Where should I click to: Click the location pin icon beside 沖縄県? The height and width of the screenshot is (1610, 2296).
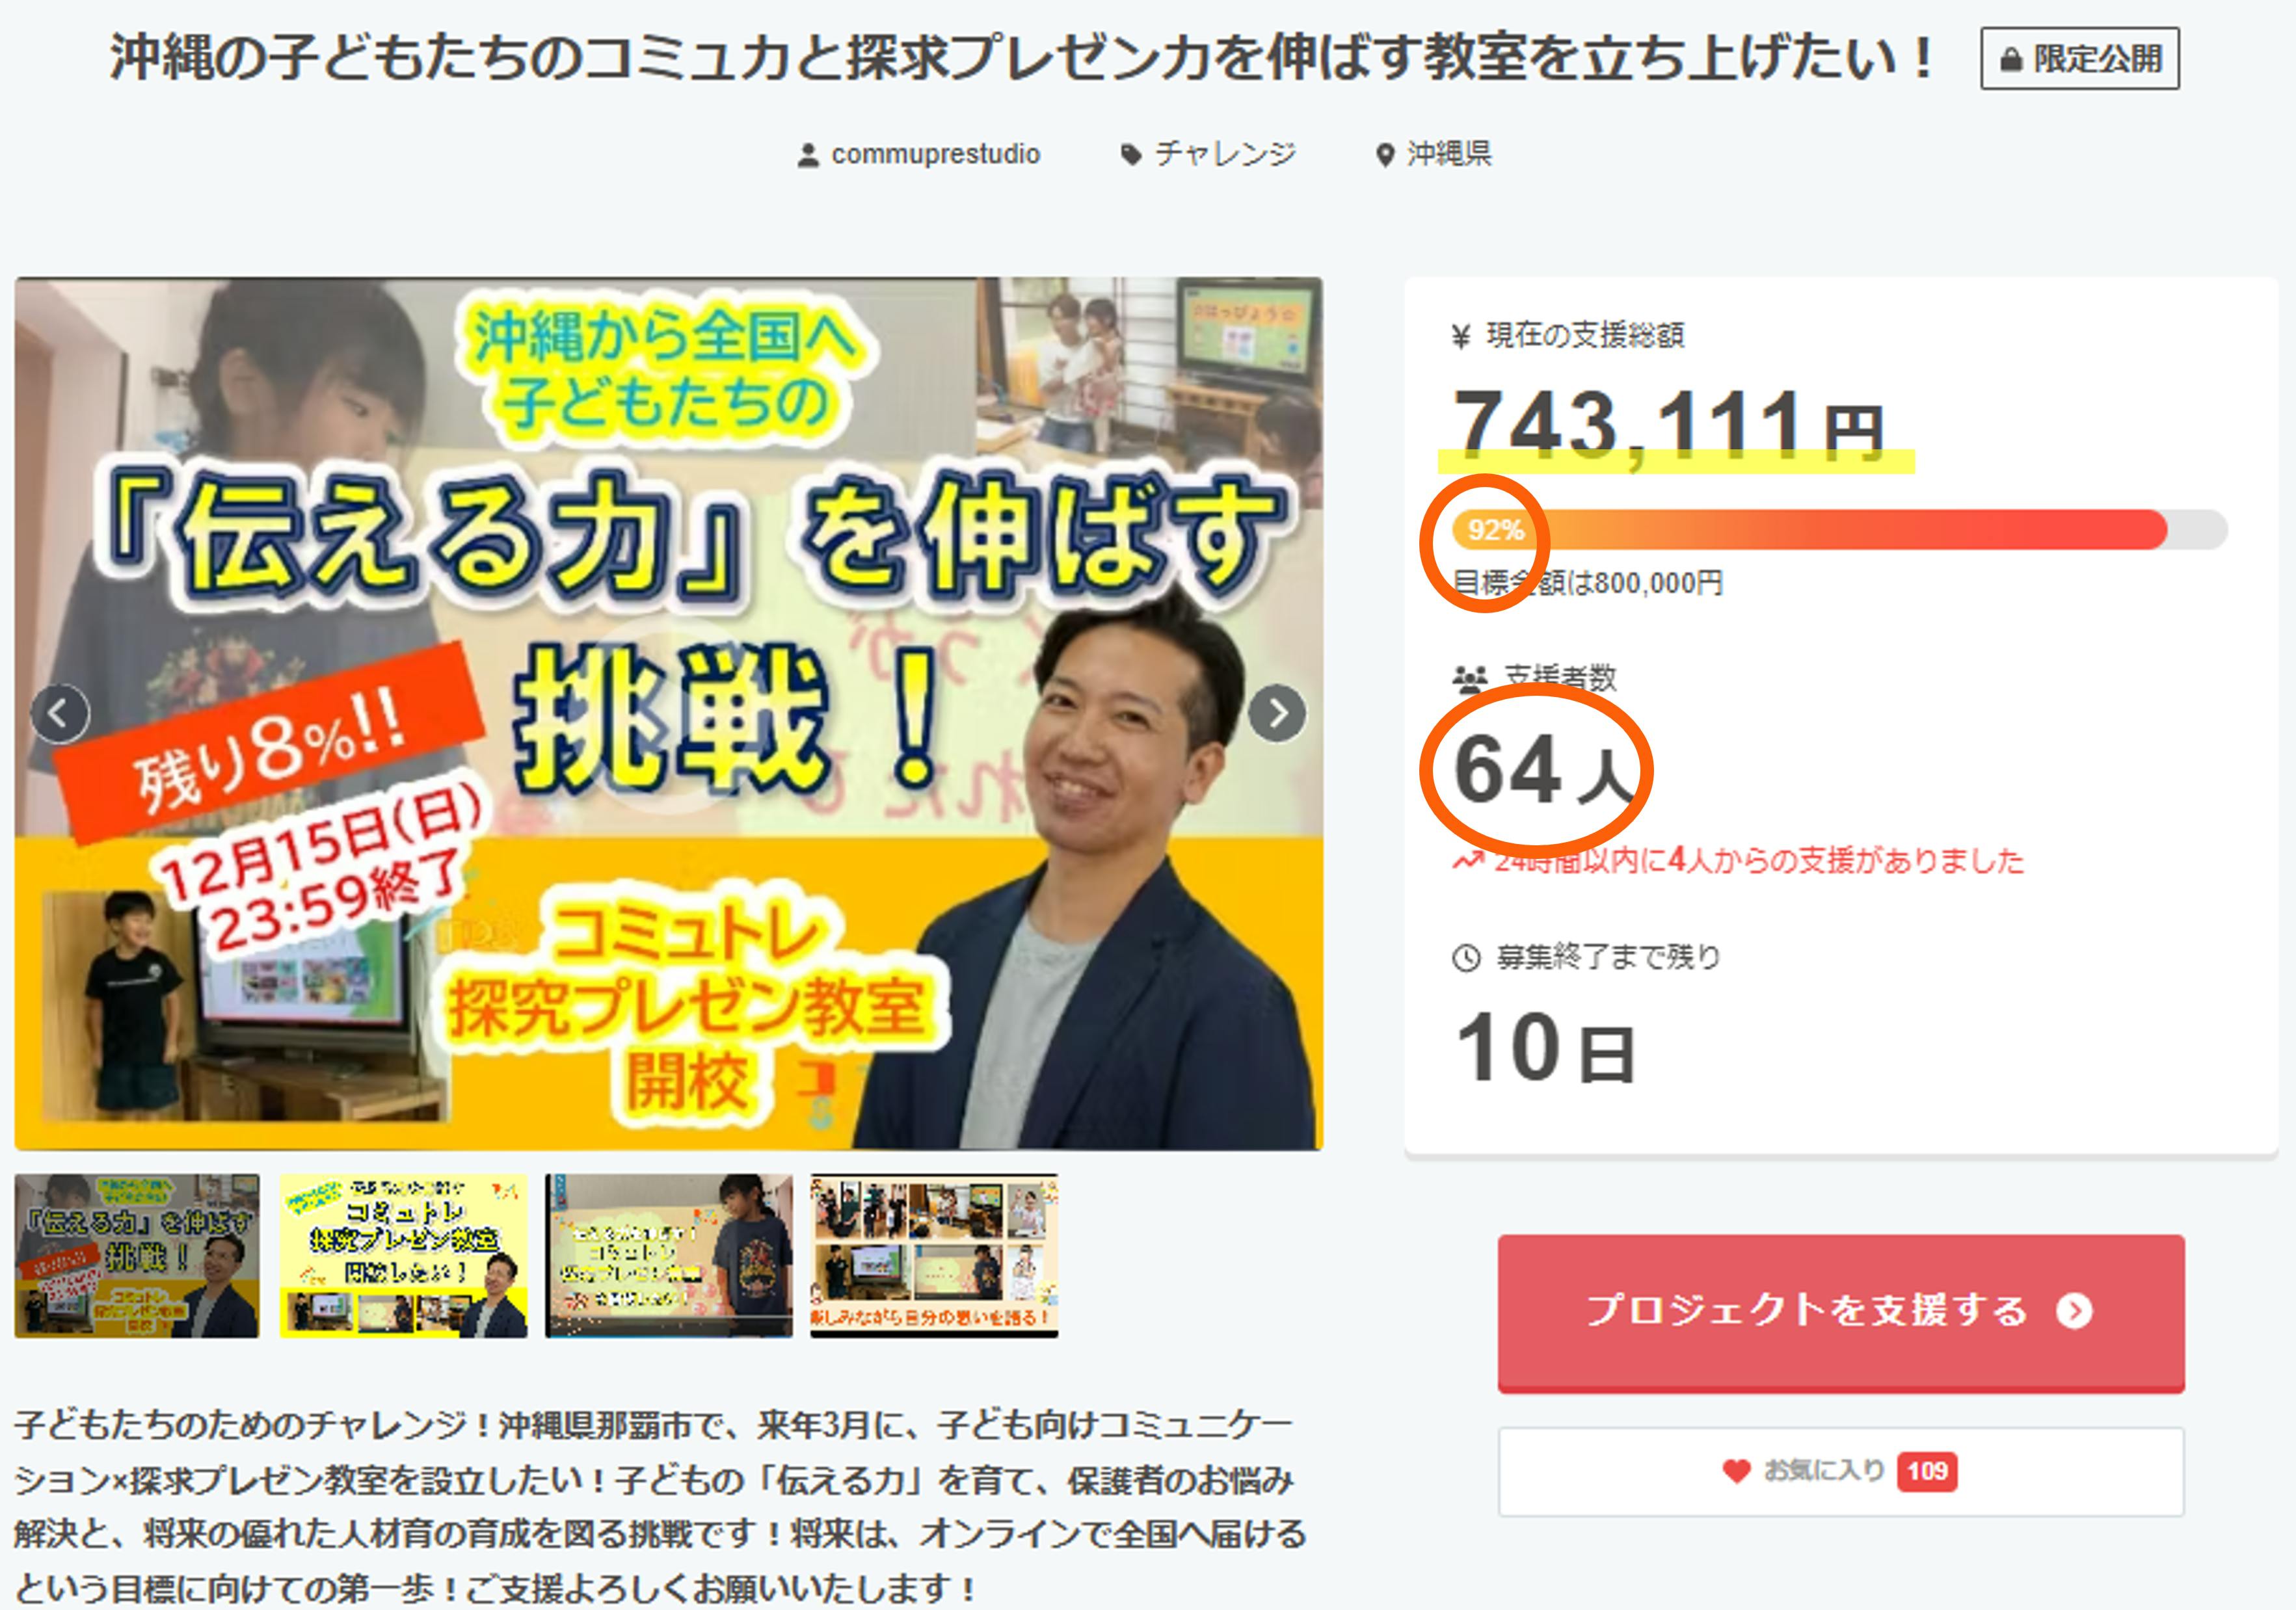1385,155
